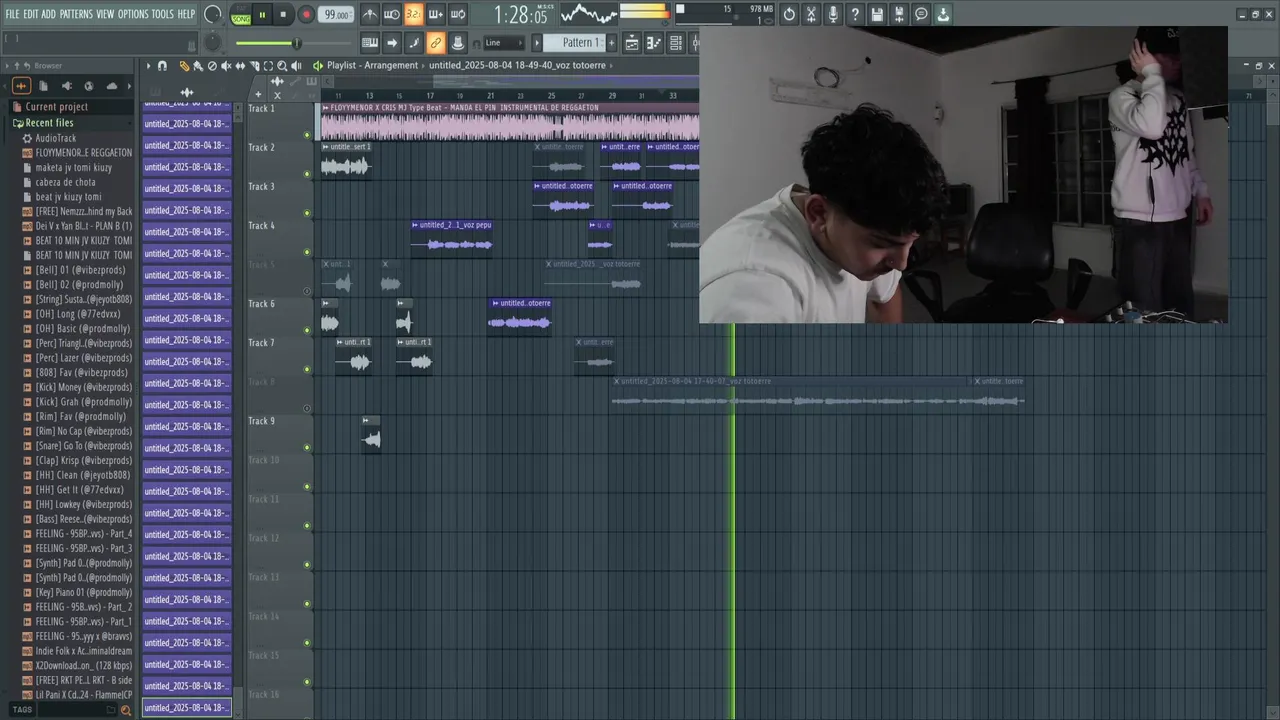Select Current project in browser
This screenshot has width=1280, height=720.
[x=56, y=107]
